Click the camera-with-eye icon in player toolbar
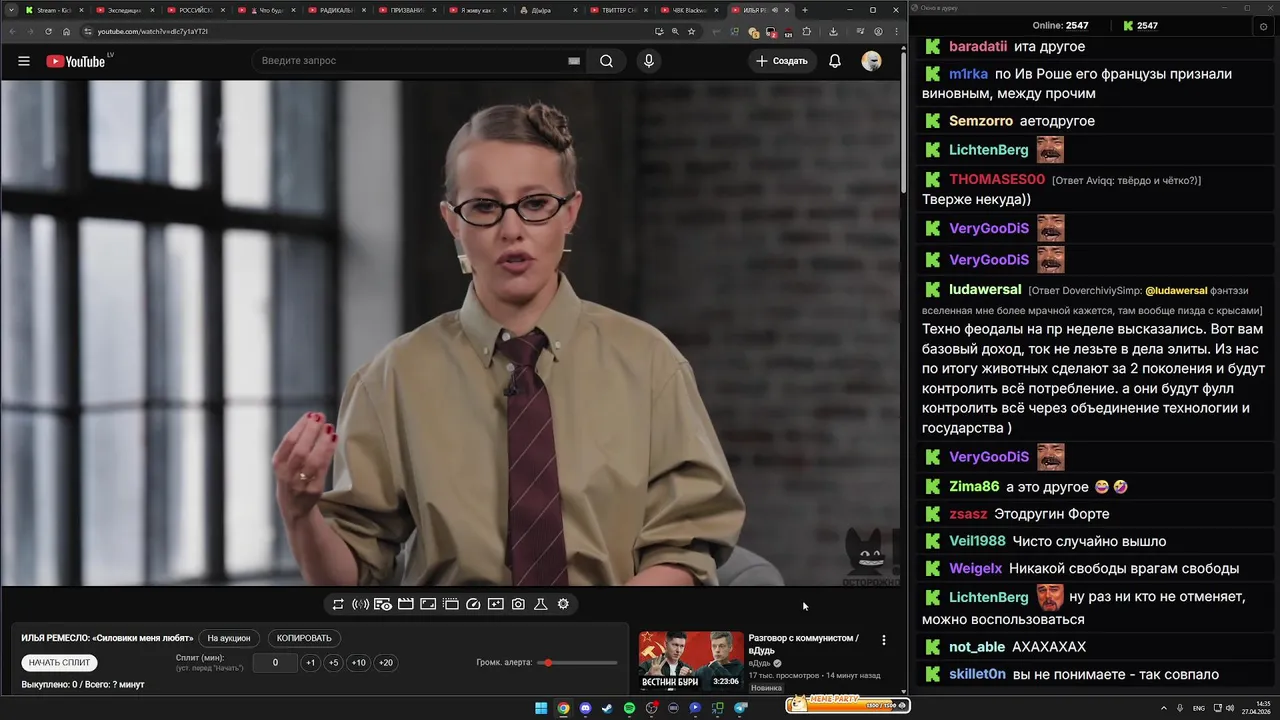1280x720 pixels. click(x=383, y=604)
